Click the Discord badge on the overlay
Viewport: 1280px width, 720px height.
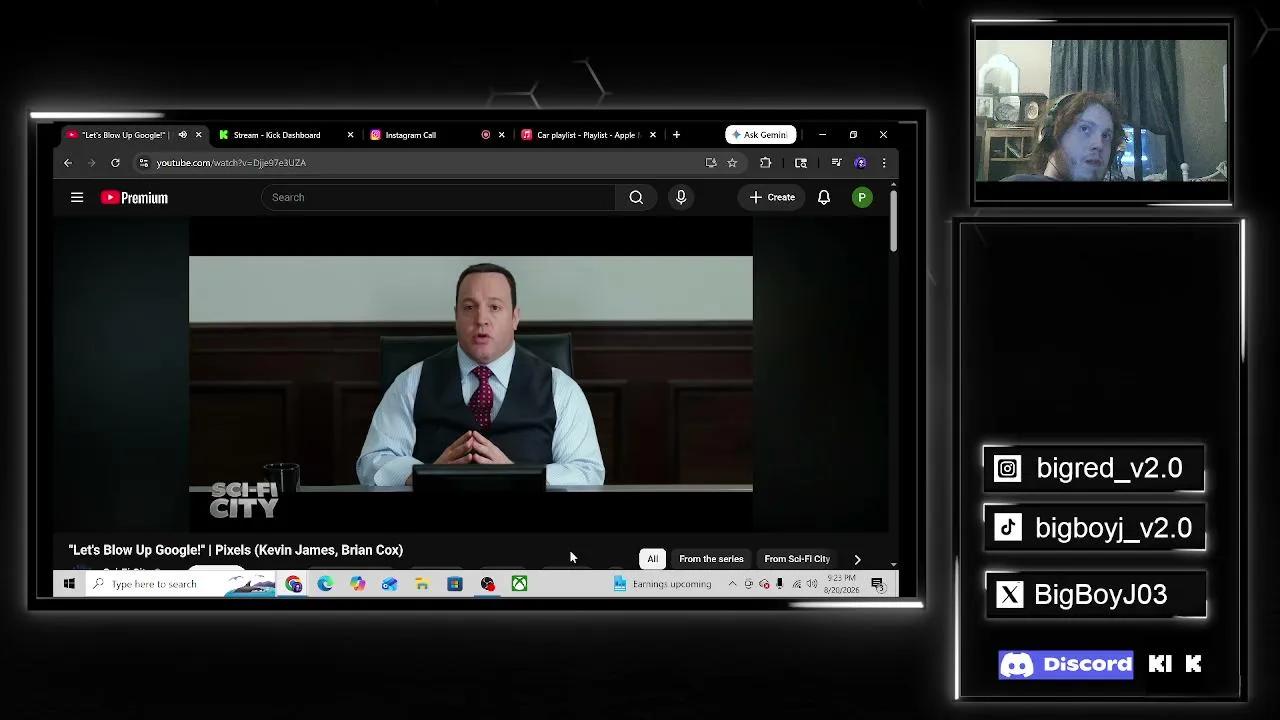(1066, 664)
